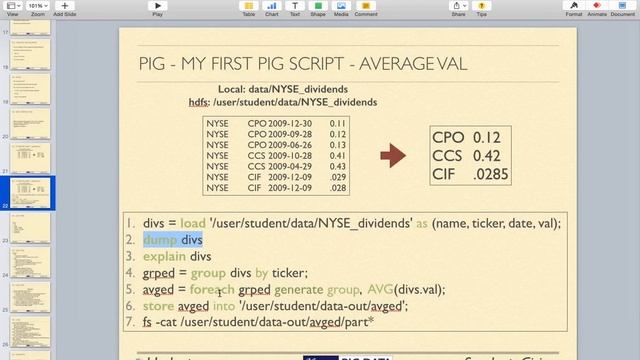Screen dimensions: 640x360
Task: Click the 'CCS 2009-10-28 0.41' table row
Action: pos(276,156)
